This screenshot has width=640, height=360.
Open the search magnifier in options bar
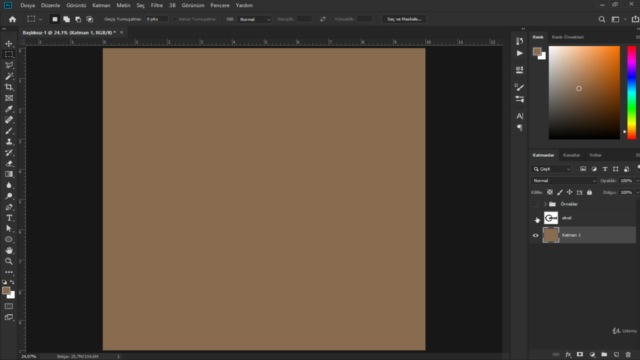point(602,19)
